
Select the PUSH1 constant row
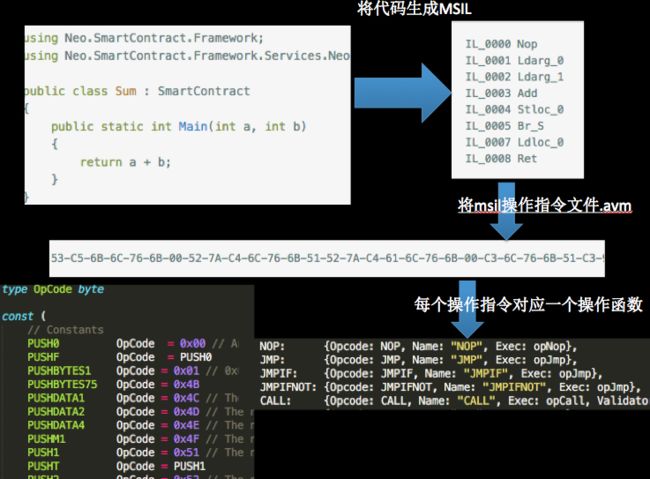click(141, 453)
